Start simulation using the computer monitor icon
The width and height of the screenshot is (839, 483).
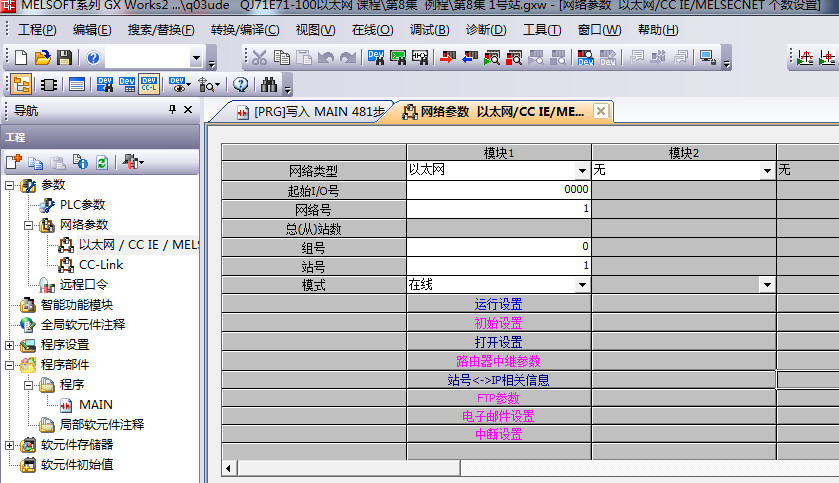(x=707, y=57)
